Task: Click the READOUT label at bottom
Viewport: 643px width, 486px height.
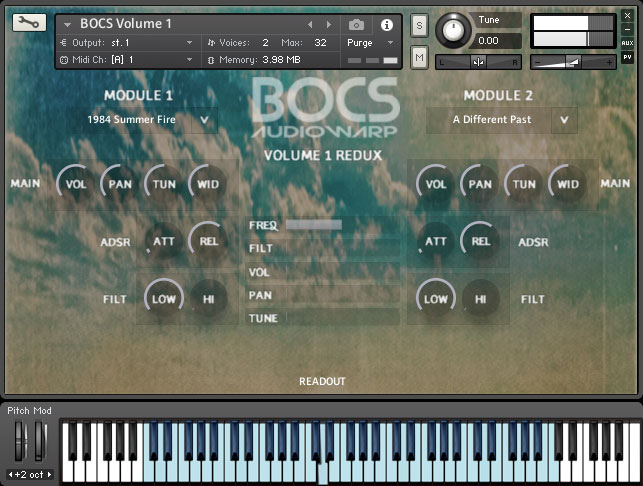Action: (322, 381)
